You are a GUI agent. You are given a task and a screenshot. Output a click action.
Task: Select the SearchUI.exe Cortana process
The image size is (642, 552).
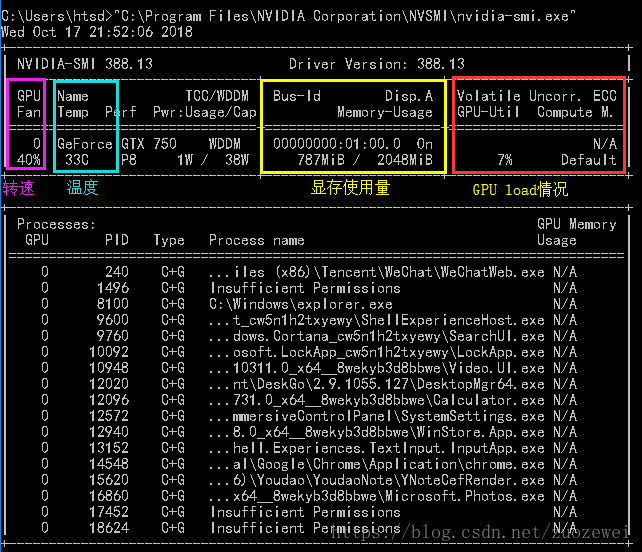pos(377,336)
